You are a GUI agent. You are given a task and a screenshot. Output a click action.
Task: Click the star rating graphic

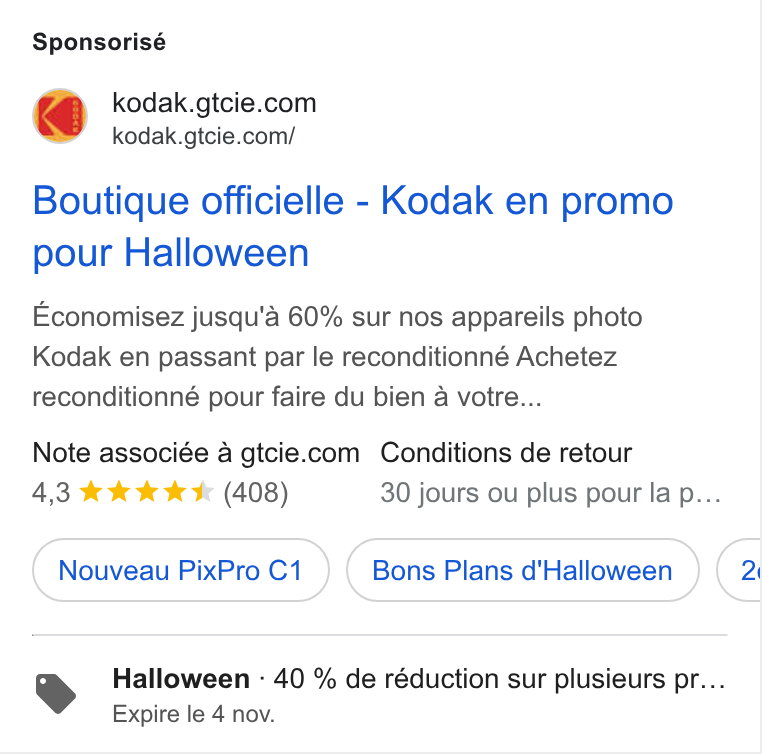(x=146, y=492)
